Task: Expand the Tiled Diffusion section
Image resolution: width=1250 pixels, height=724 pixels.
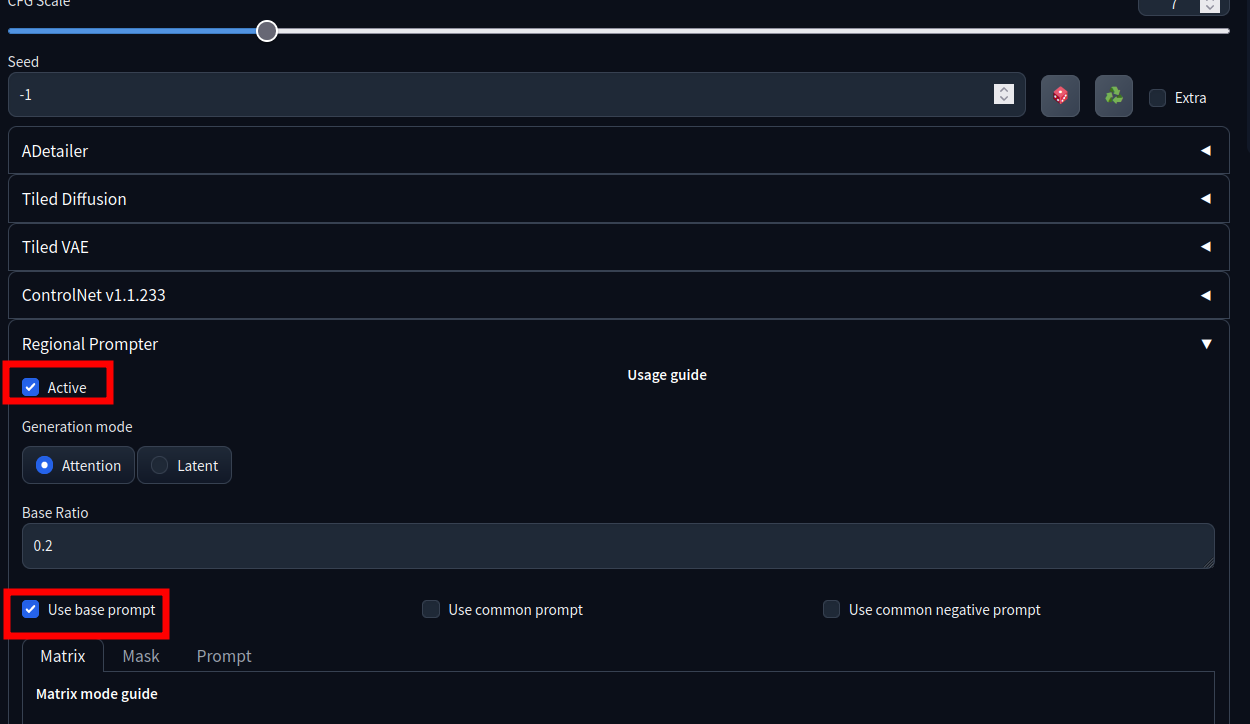Action: click(x=618, y=199)
